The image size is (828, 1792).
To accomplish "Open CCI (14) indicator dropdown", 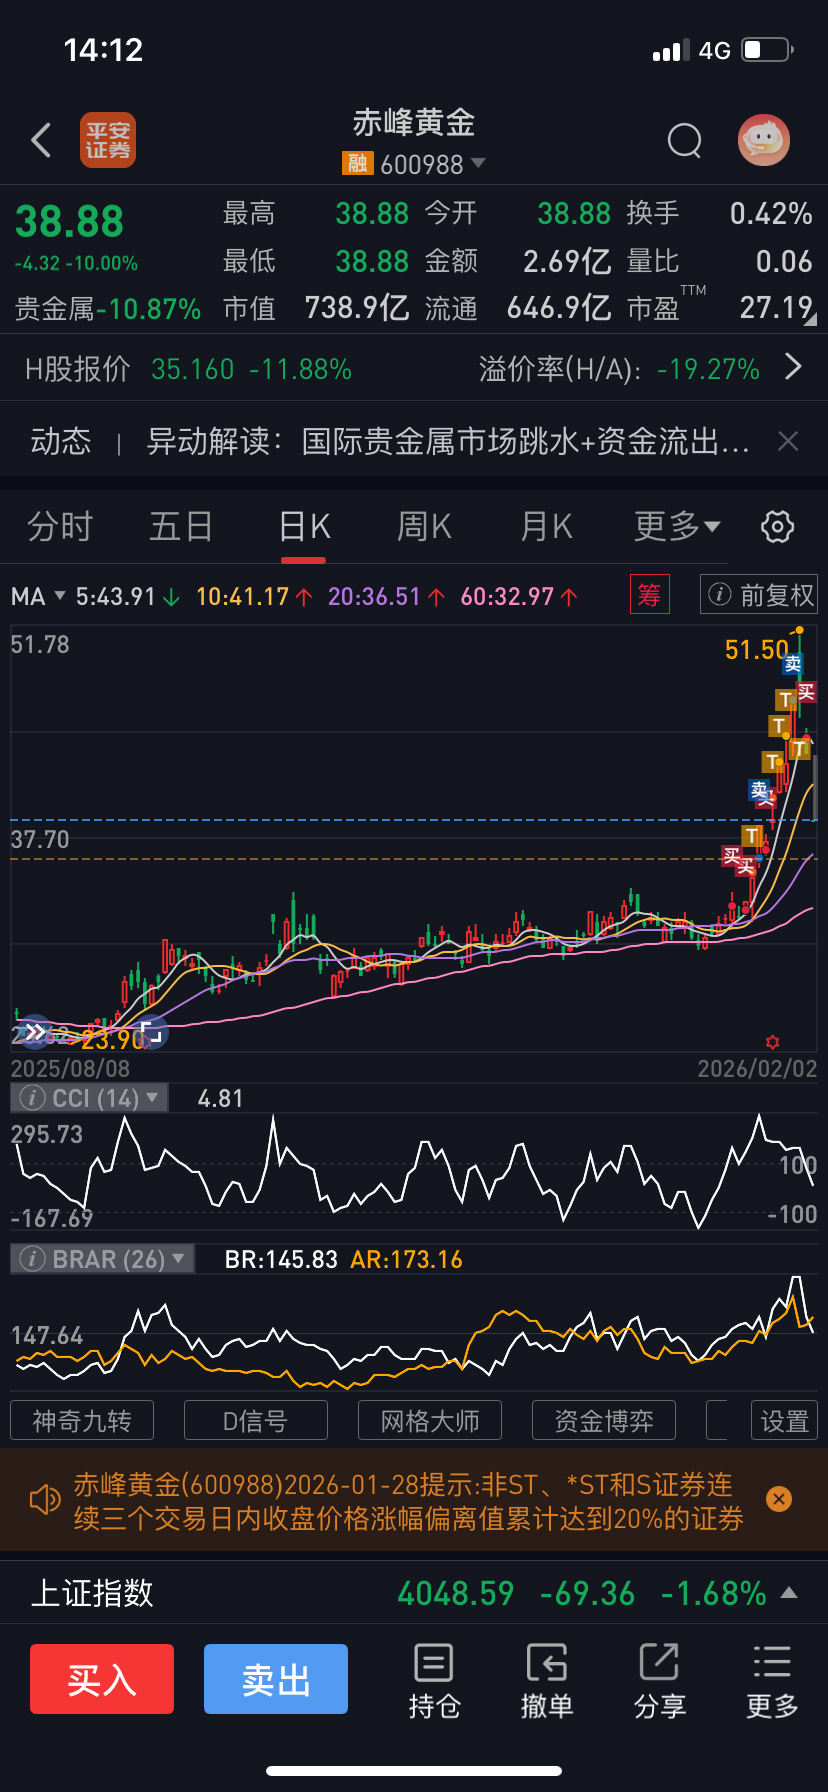I will (152, 1097).
